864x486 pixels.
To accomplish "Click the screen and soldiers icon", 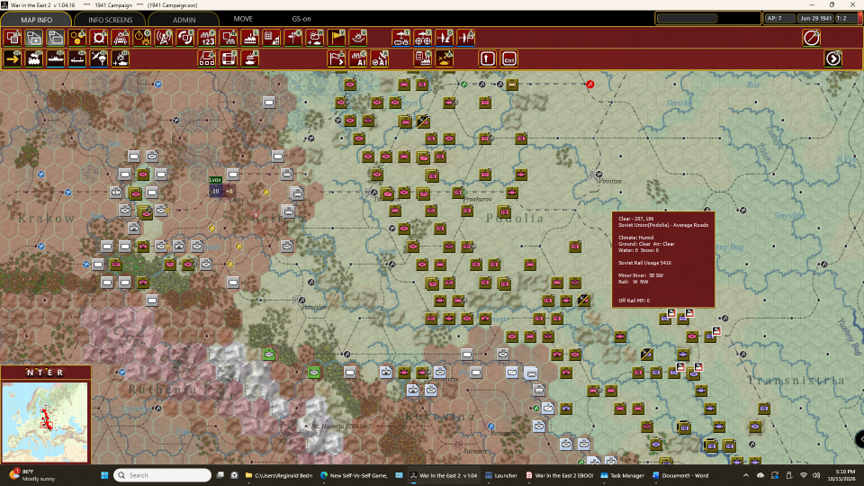I will [229, 38].
